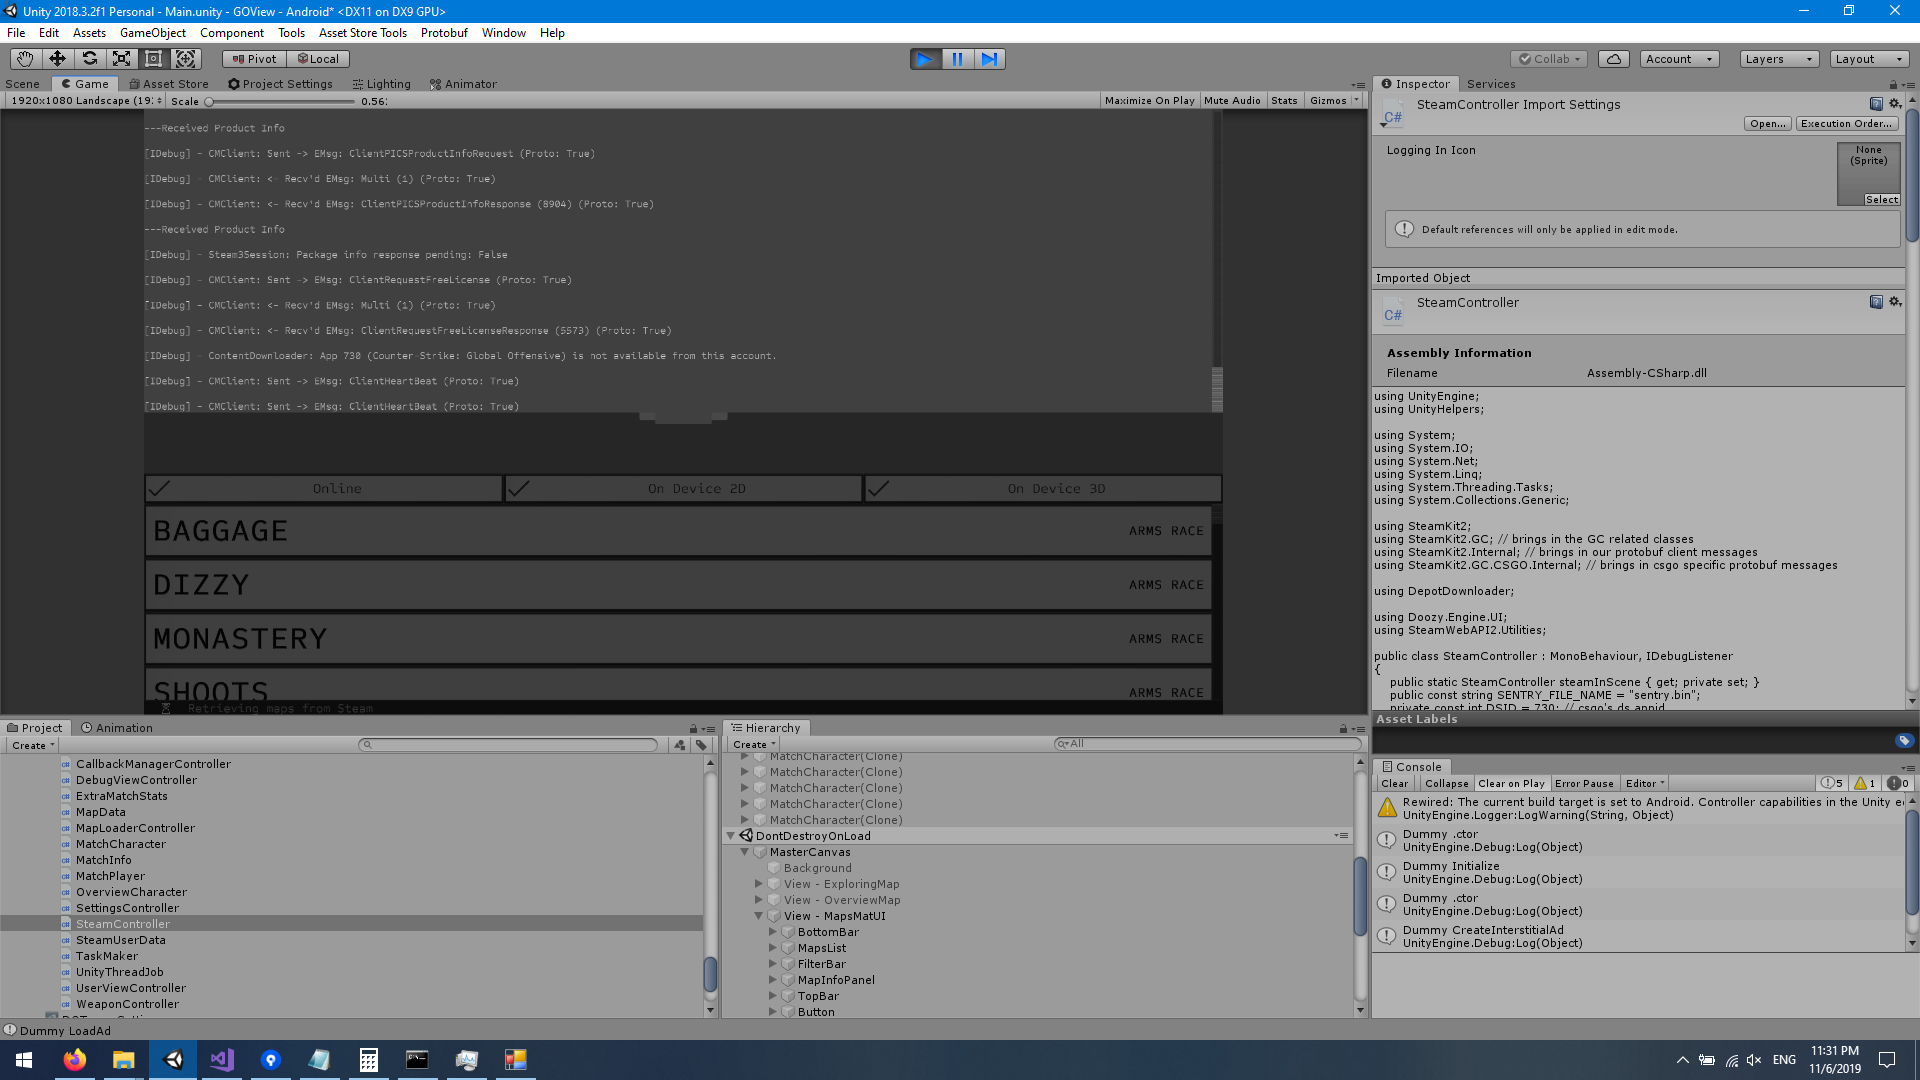This screenshot has width=1920, height=1080.
Task: Select SteamUserData in the Project panel
Action: (x=120, y=940)
